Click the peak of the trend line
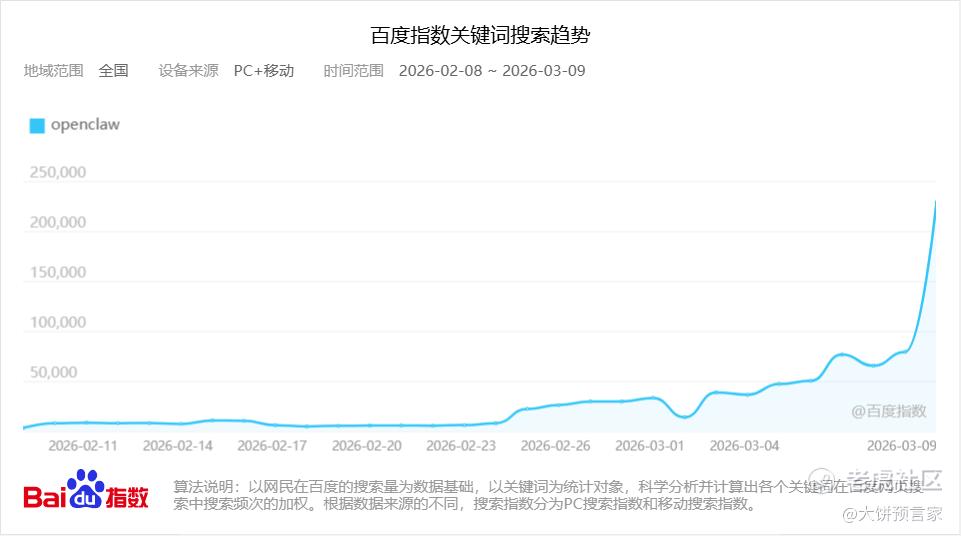This screenshot has height=536, width=961. click(x=935, y=202)
